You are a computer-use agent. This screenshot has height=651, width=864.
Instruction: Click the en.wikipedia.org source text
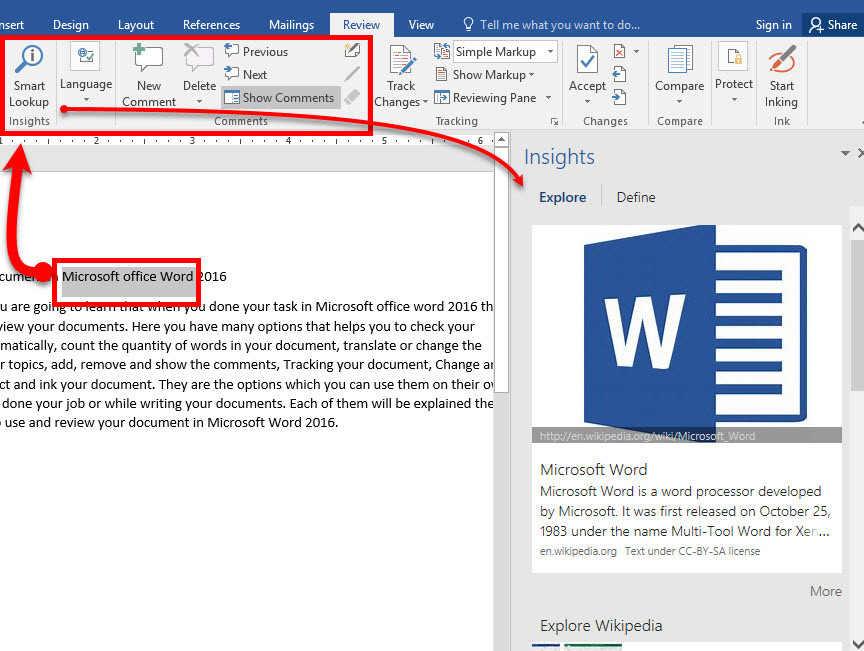[x=578, y=551]
